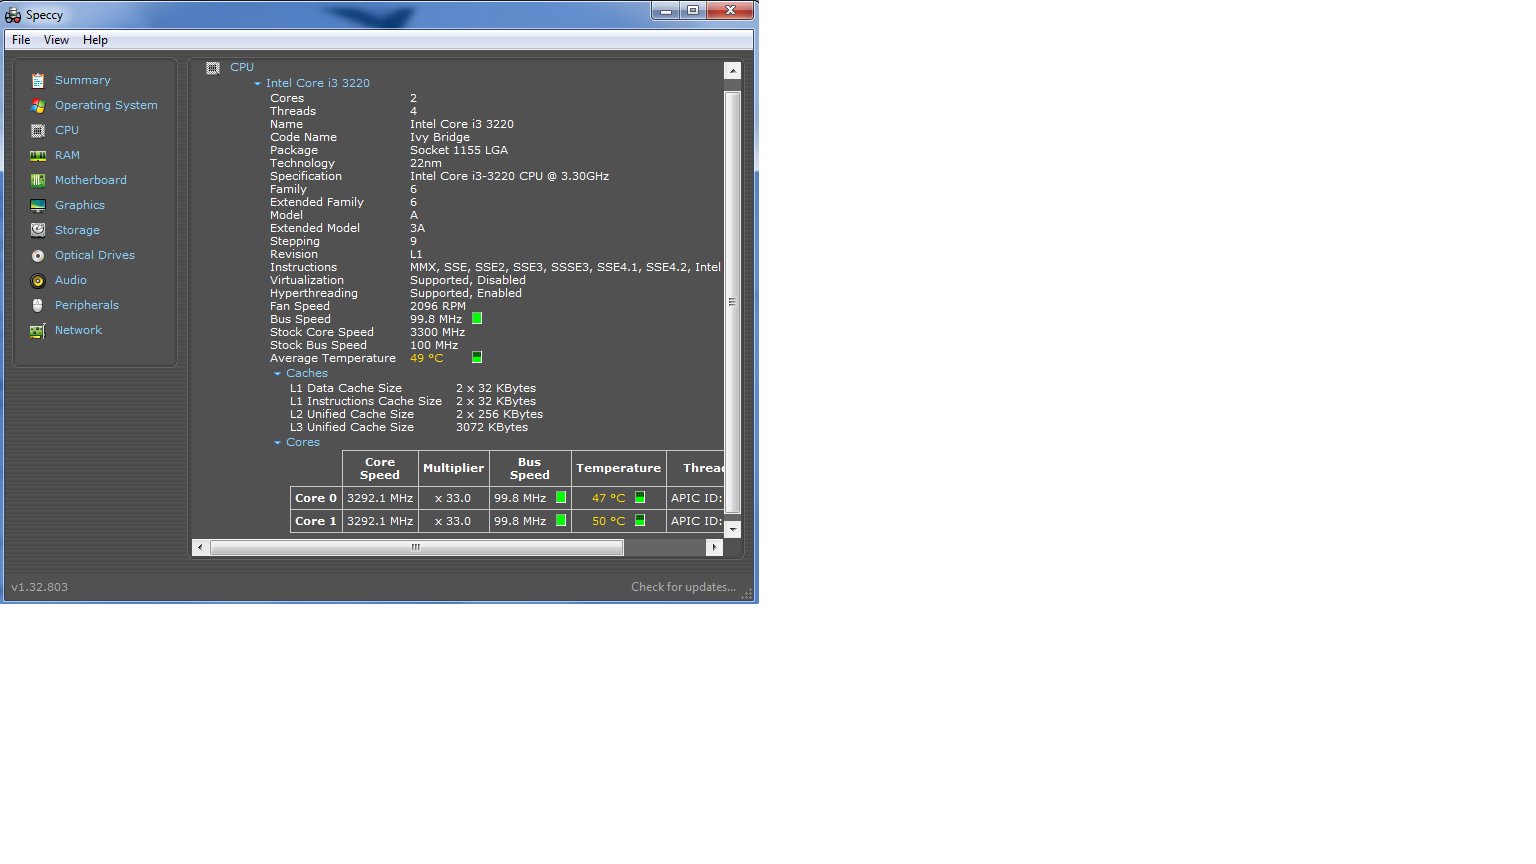Go to the Summary section
Screen dimensions: 1536x864
[83, 80]
